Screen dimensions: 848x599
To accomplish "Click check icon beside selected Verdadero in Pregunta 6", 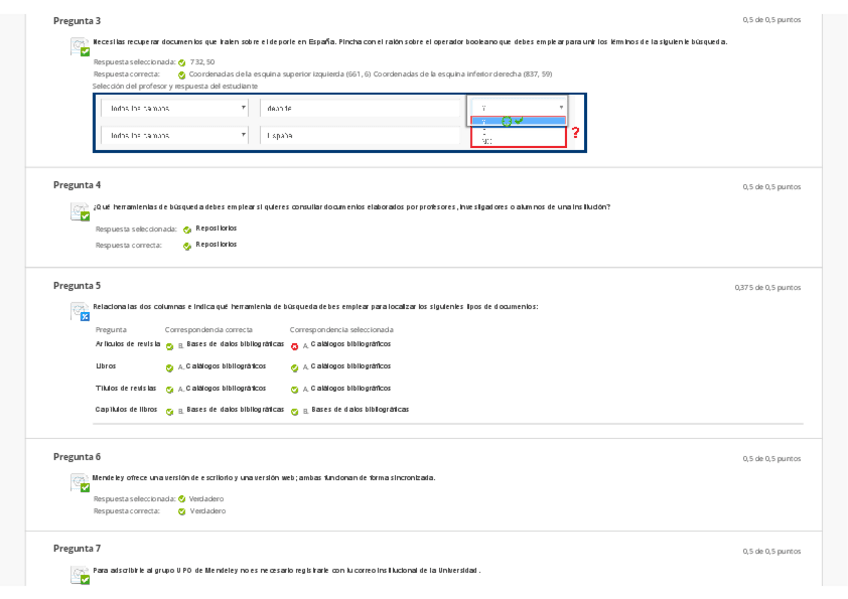I will [182, 499].
